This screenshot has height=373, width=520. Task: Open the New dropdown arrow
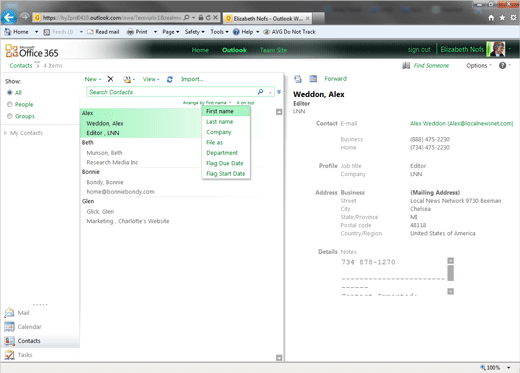(x=100, y=79)
